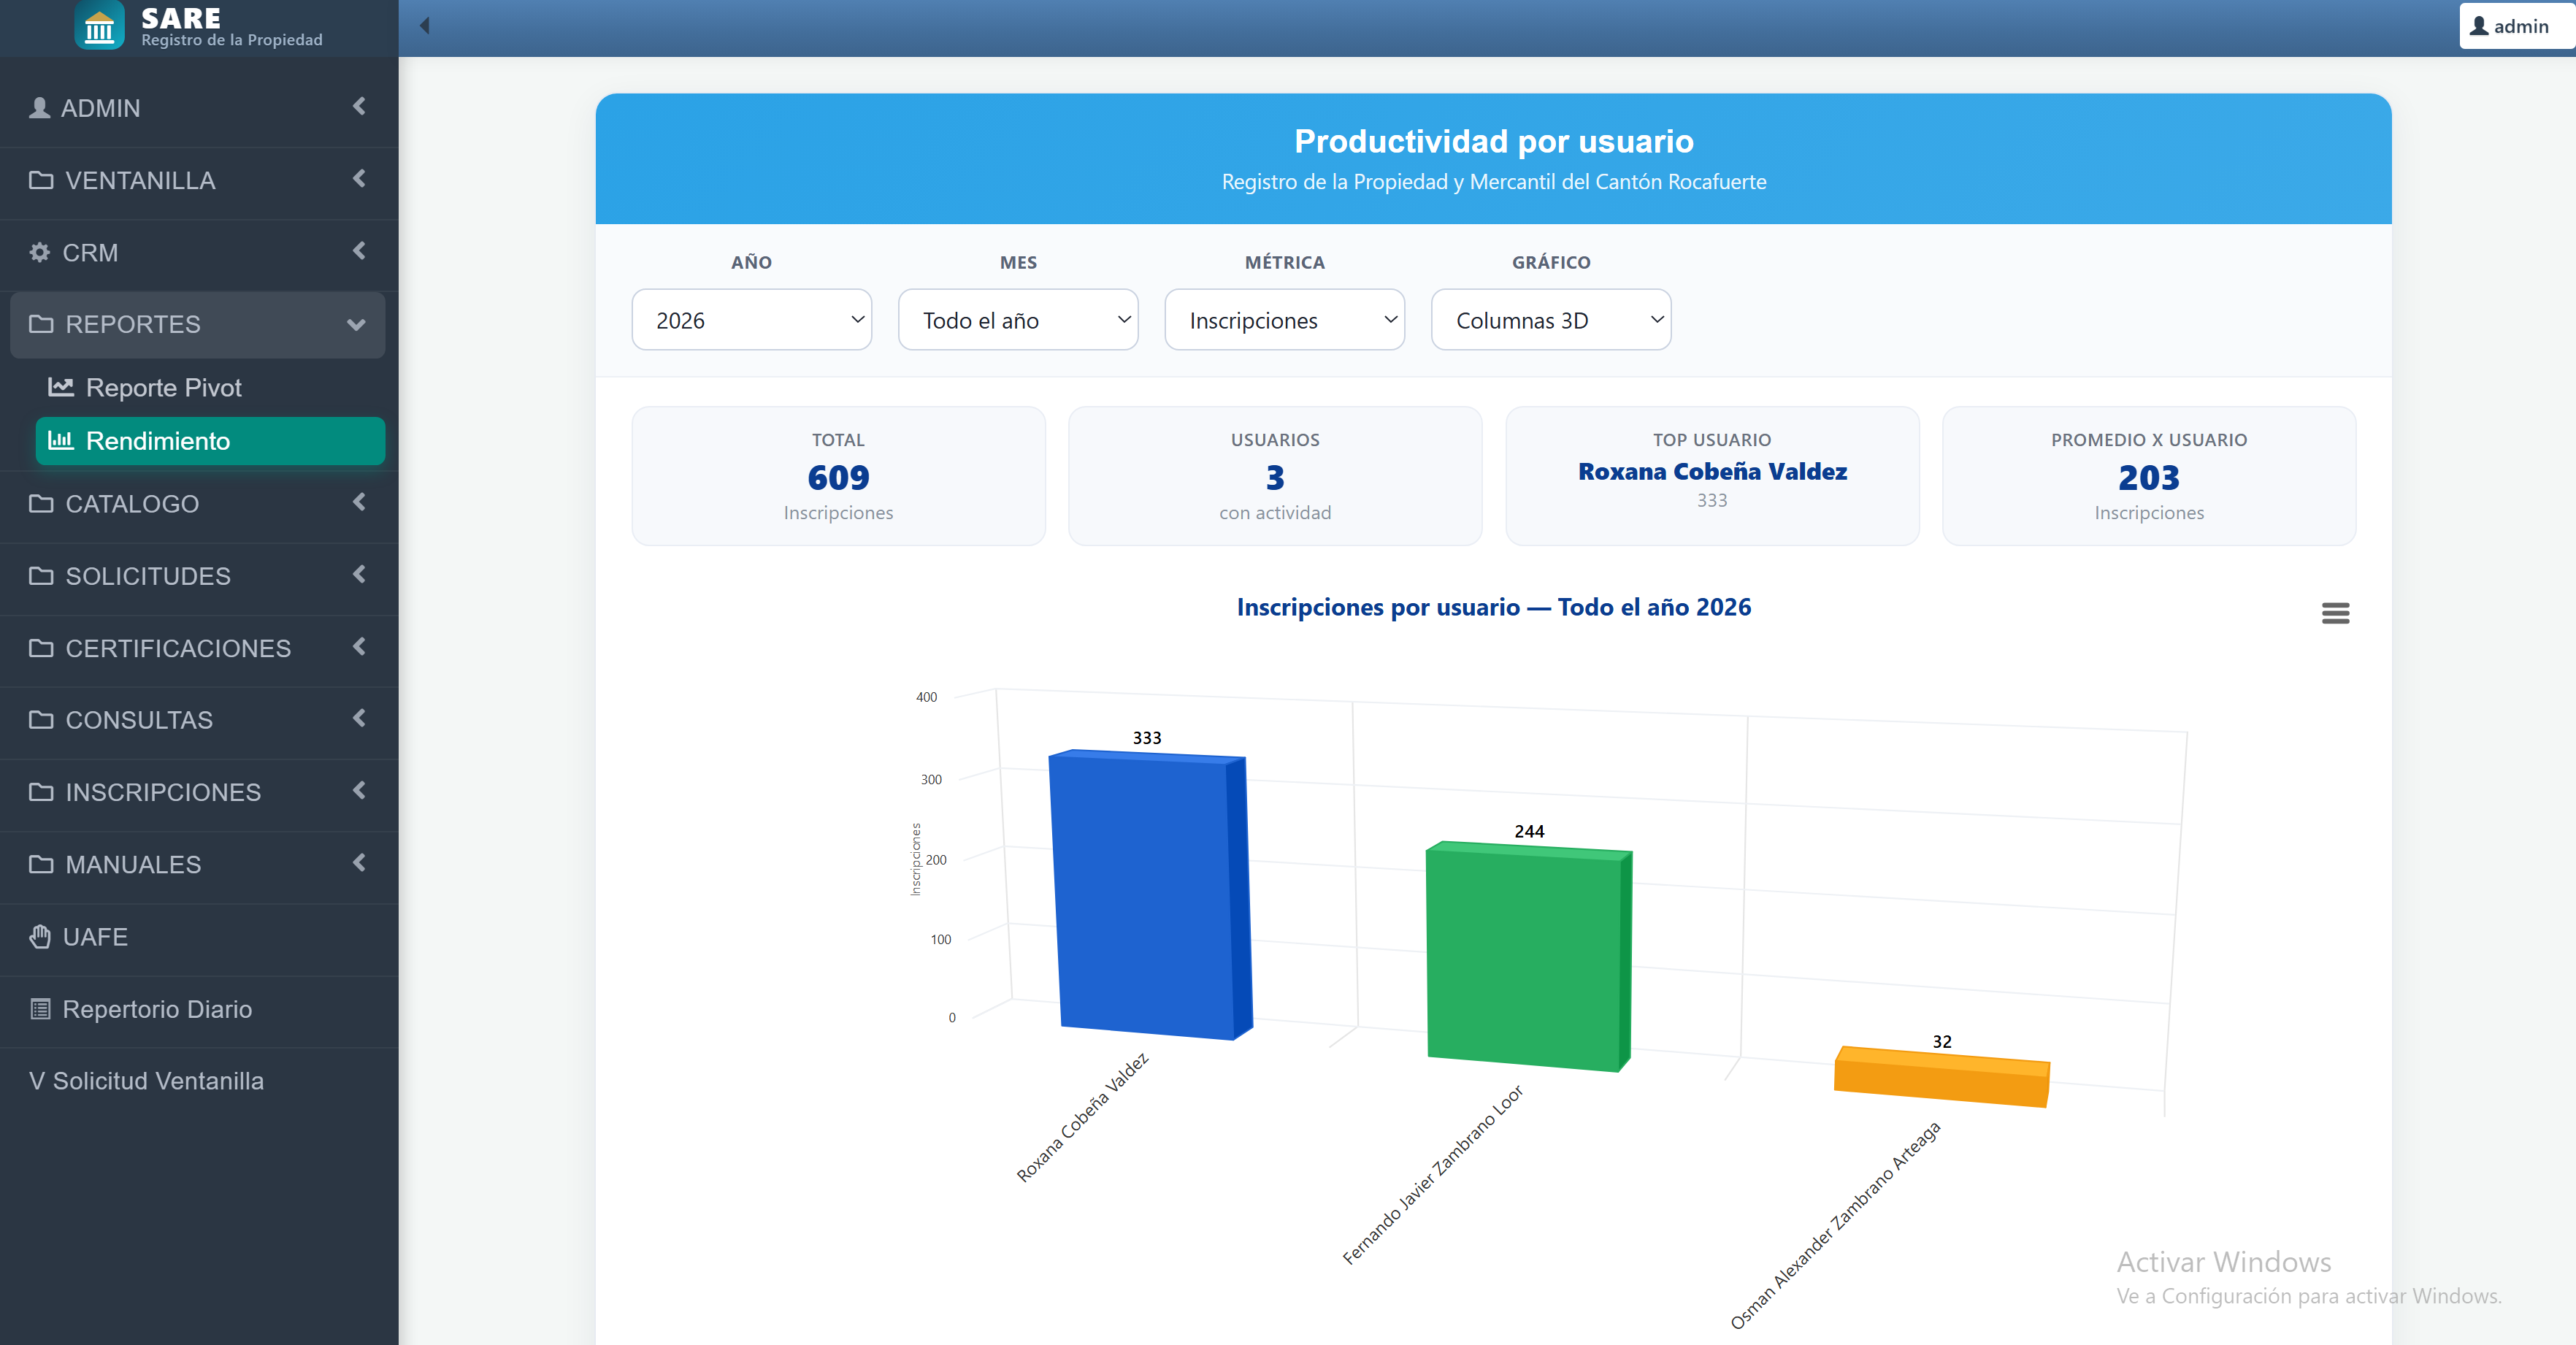Click the 32 data label on chart
This screenshot has width=2576, height=1345.
(1942, 1042)
